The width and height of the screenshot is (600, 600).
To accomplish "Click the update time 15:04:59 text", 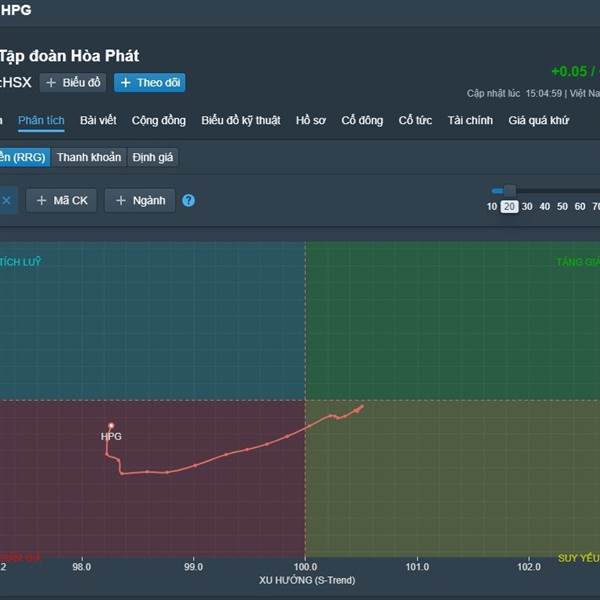I will [x=544, y=93].
